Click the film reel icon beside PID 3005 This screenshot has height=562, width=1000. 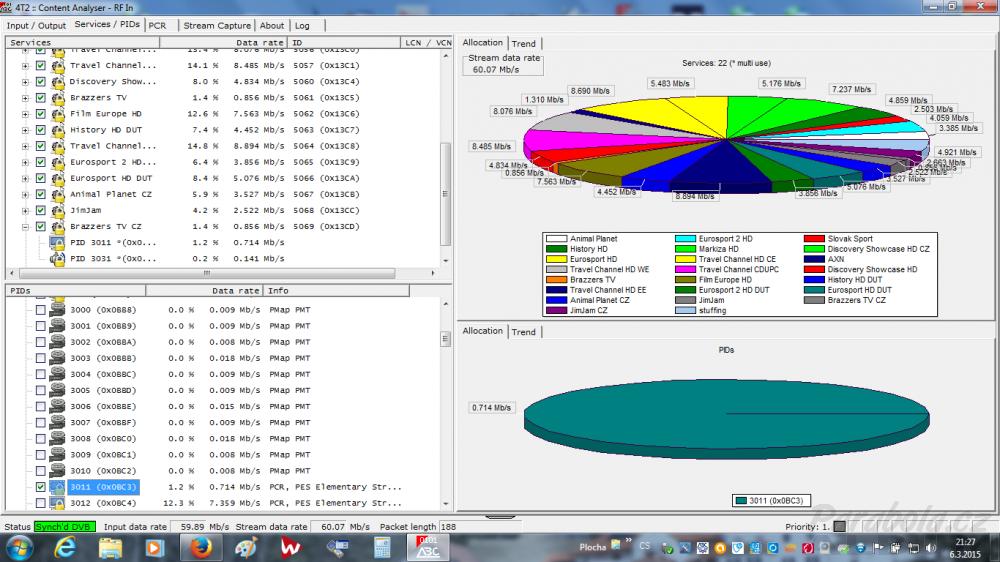(x=57, y=390)
